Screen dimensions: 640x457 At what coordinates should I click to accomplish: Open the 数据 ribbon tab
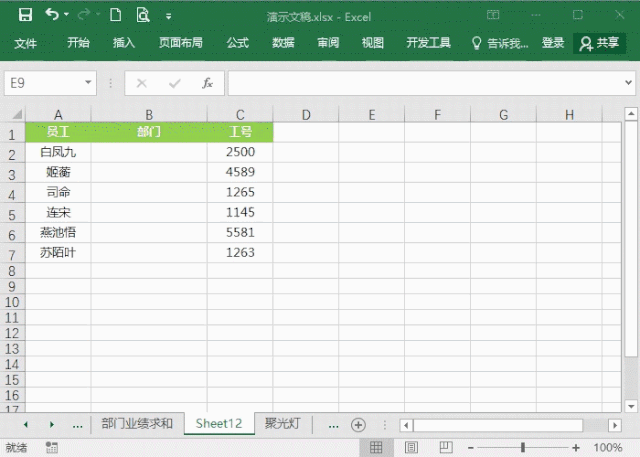pos(283,43)
